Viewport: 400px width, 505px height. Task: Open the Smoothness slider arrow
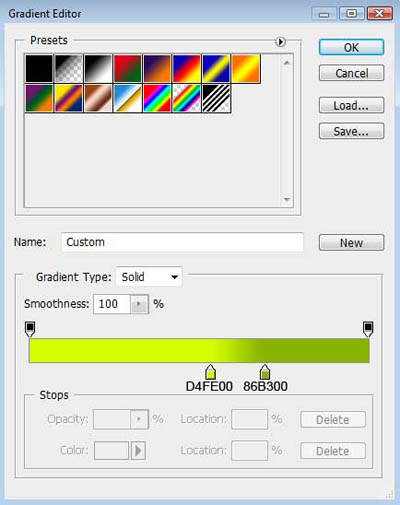(x=139, y=304)
